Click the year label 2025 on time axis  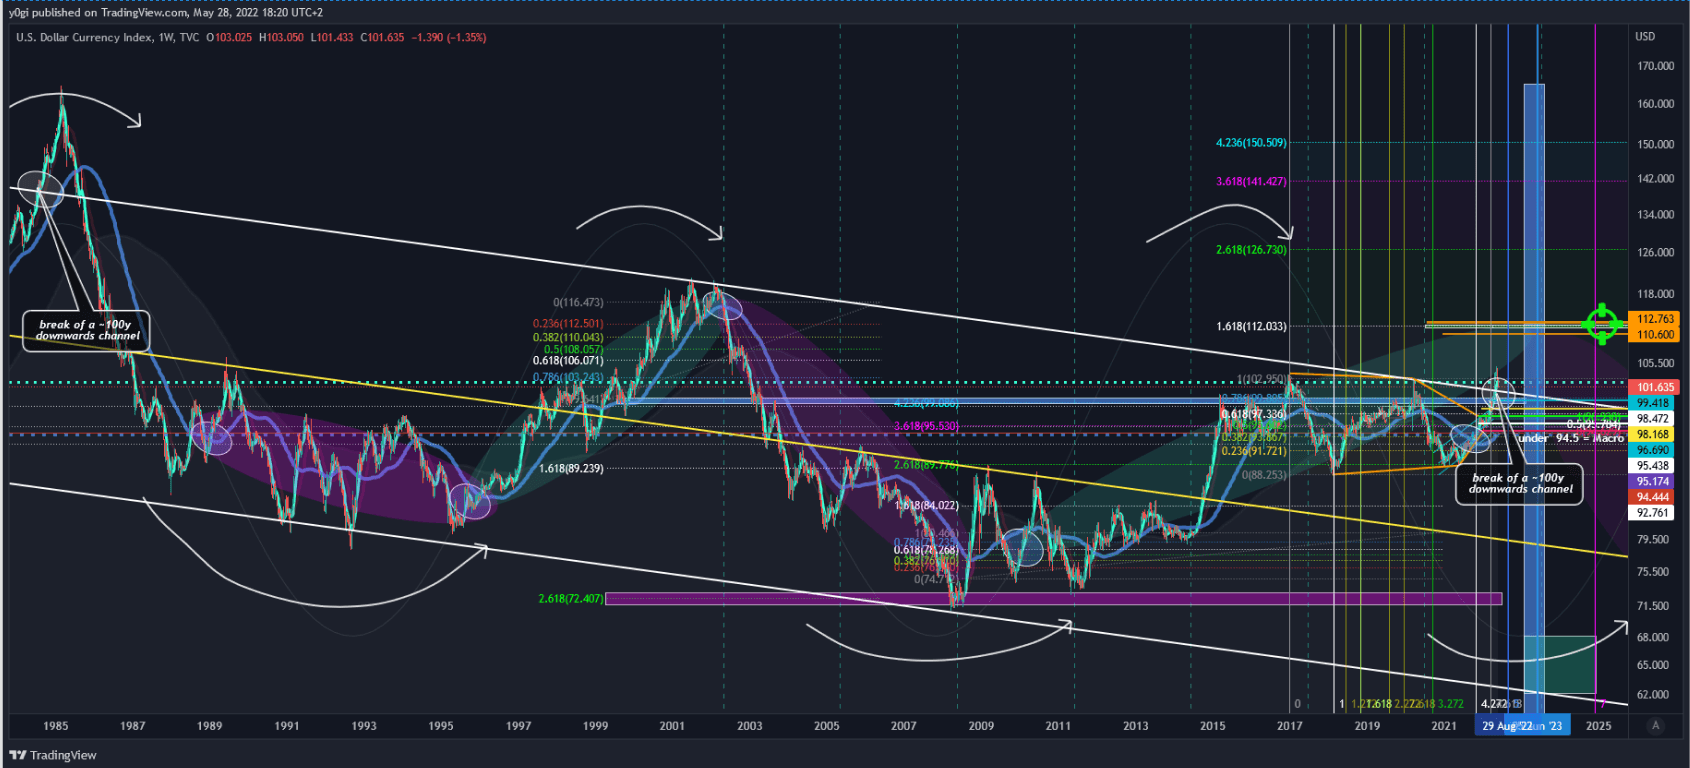tap(1599, 726)
